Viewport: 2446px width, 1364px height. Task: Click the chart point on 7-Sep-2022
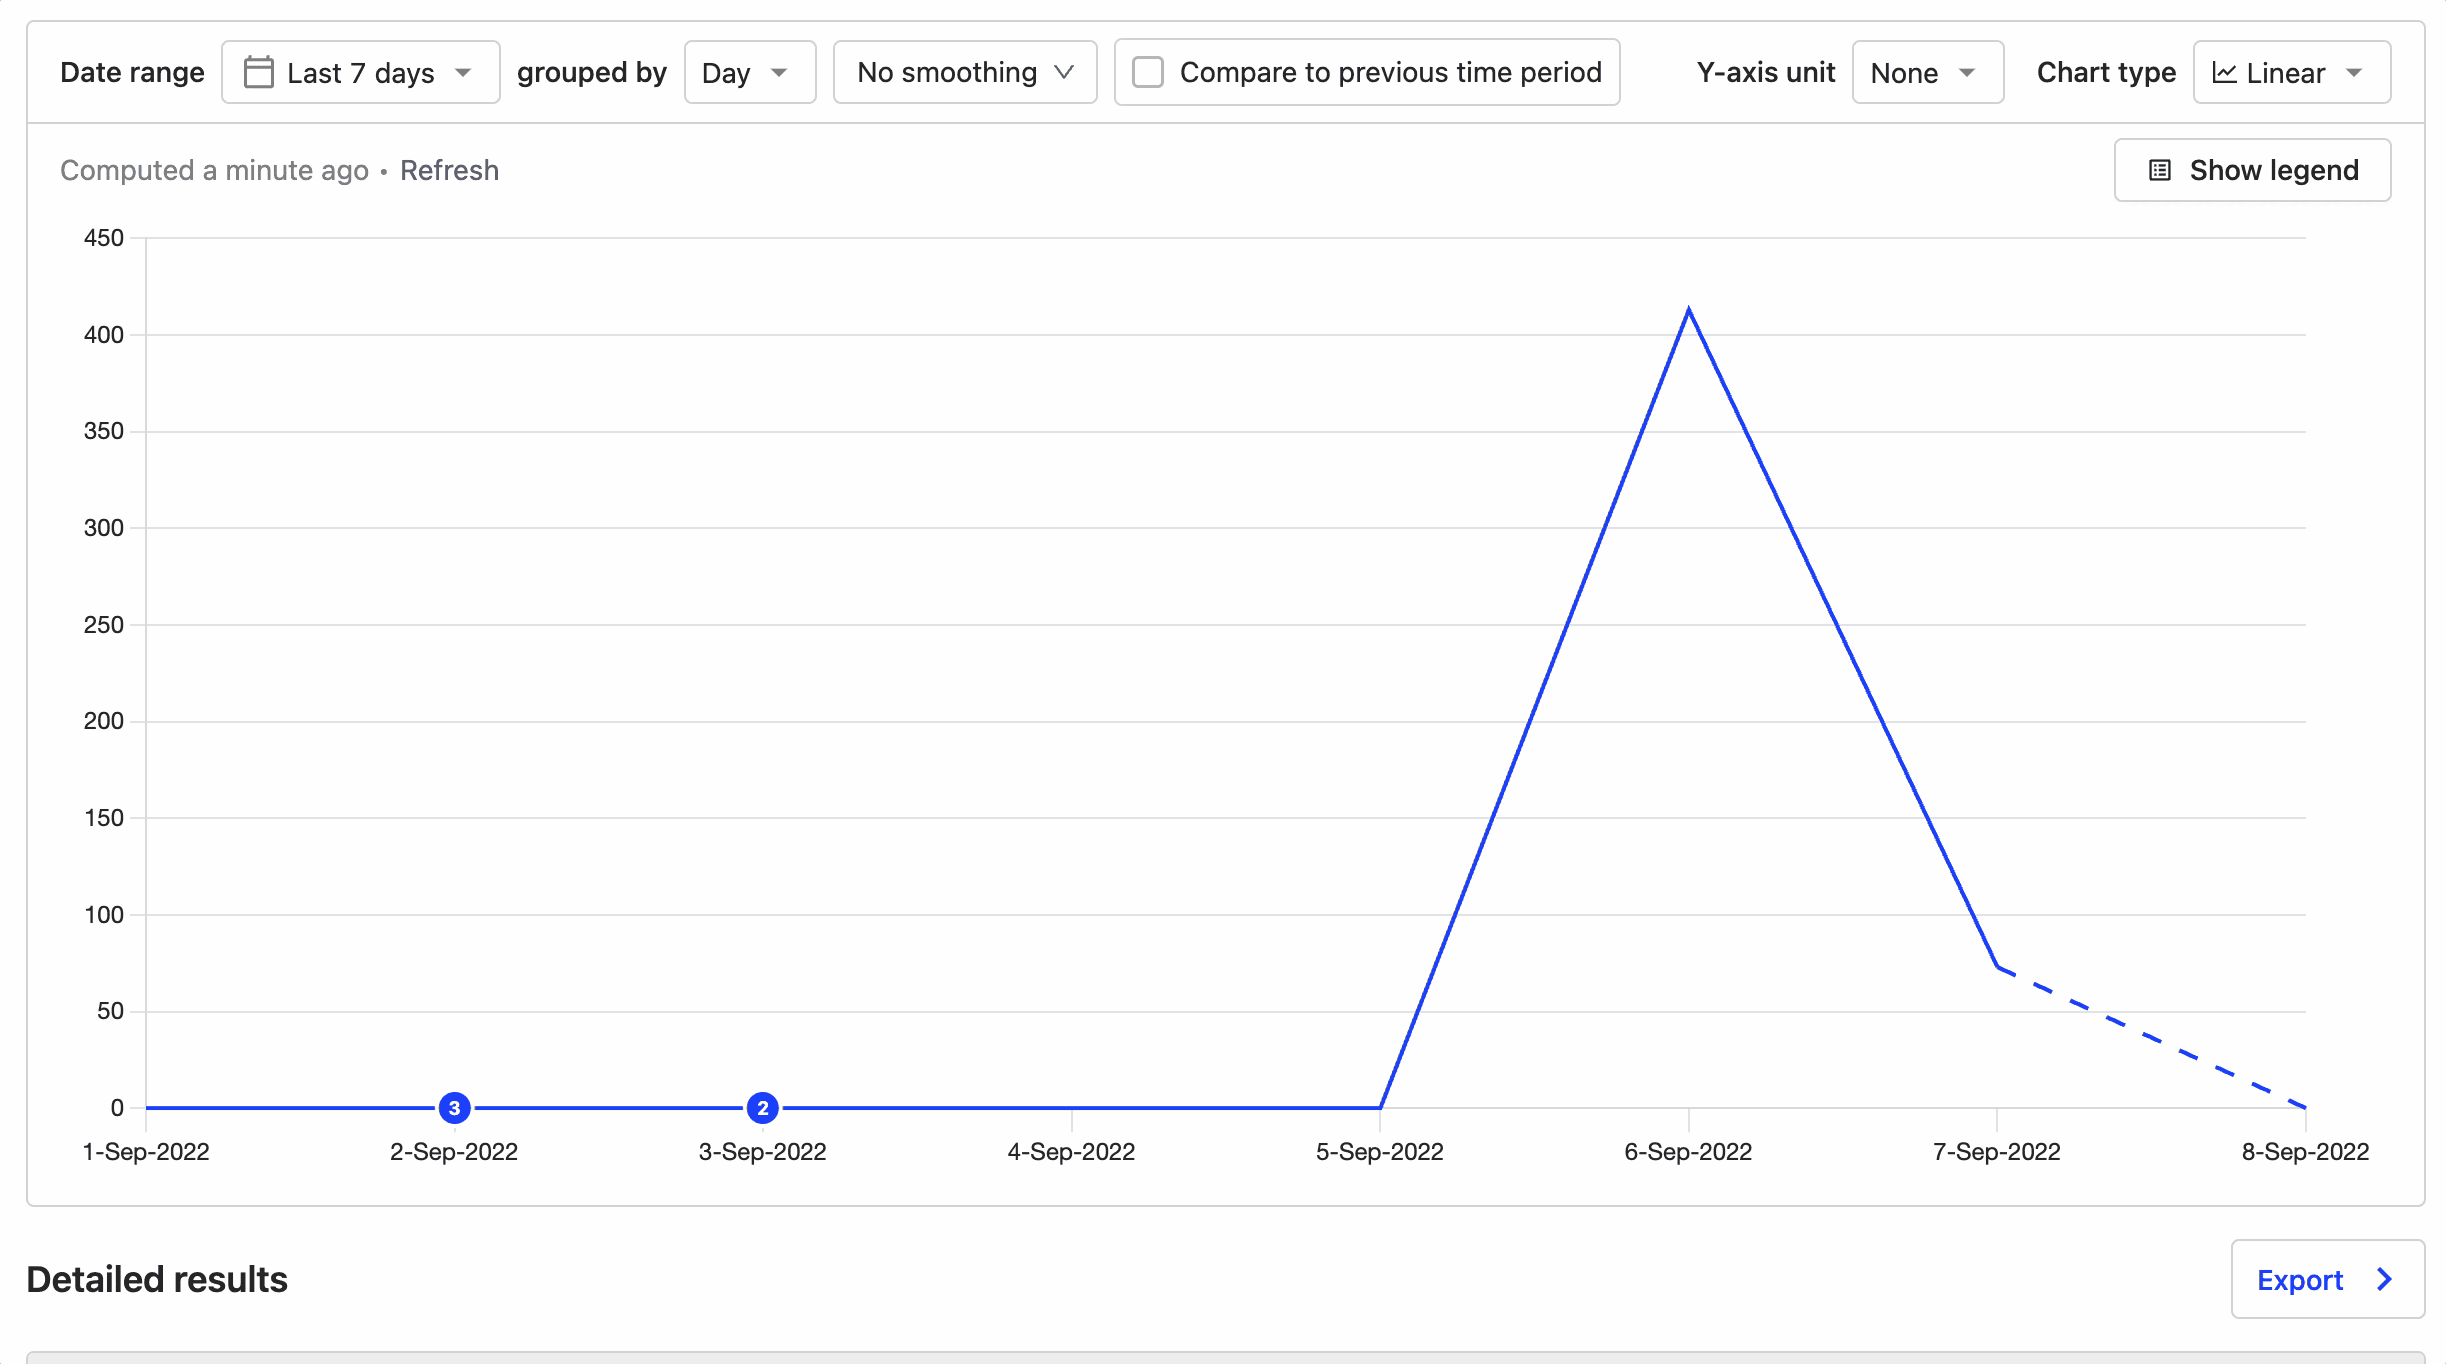(x=1996, y=966)
